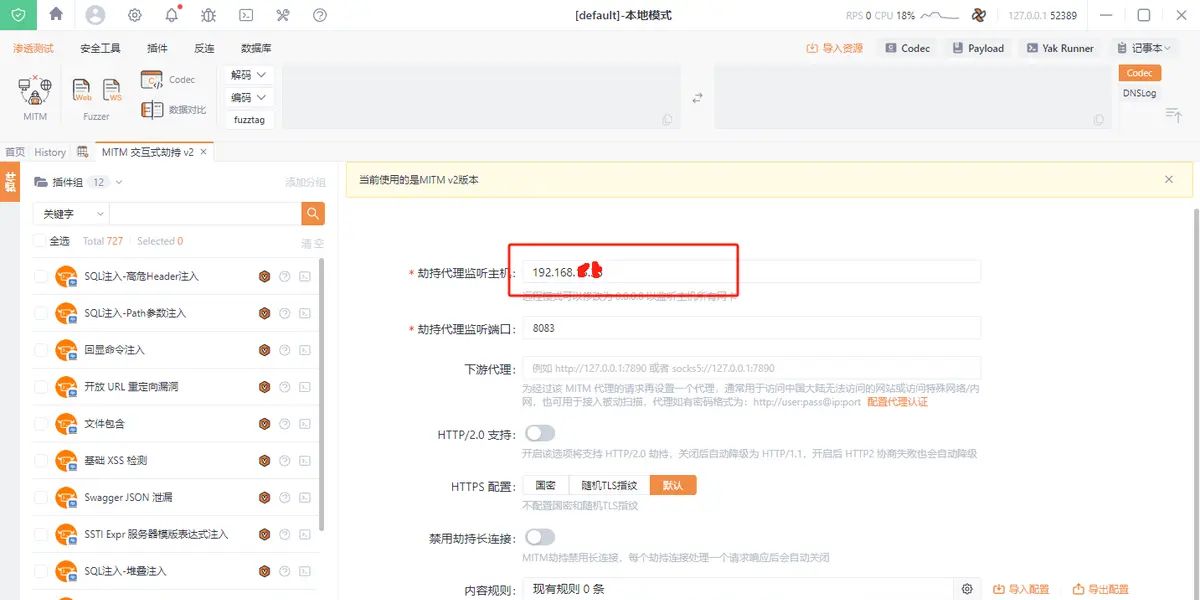Click the 劫持代理监听端口 input field
Viewport: 1200px width, 600px height.
(x=751, y=328)
